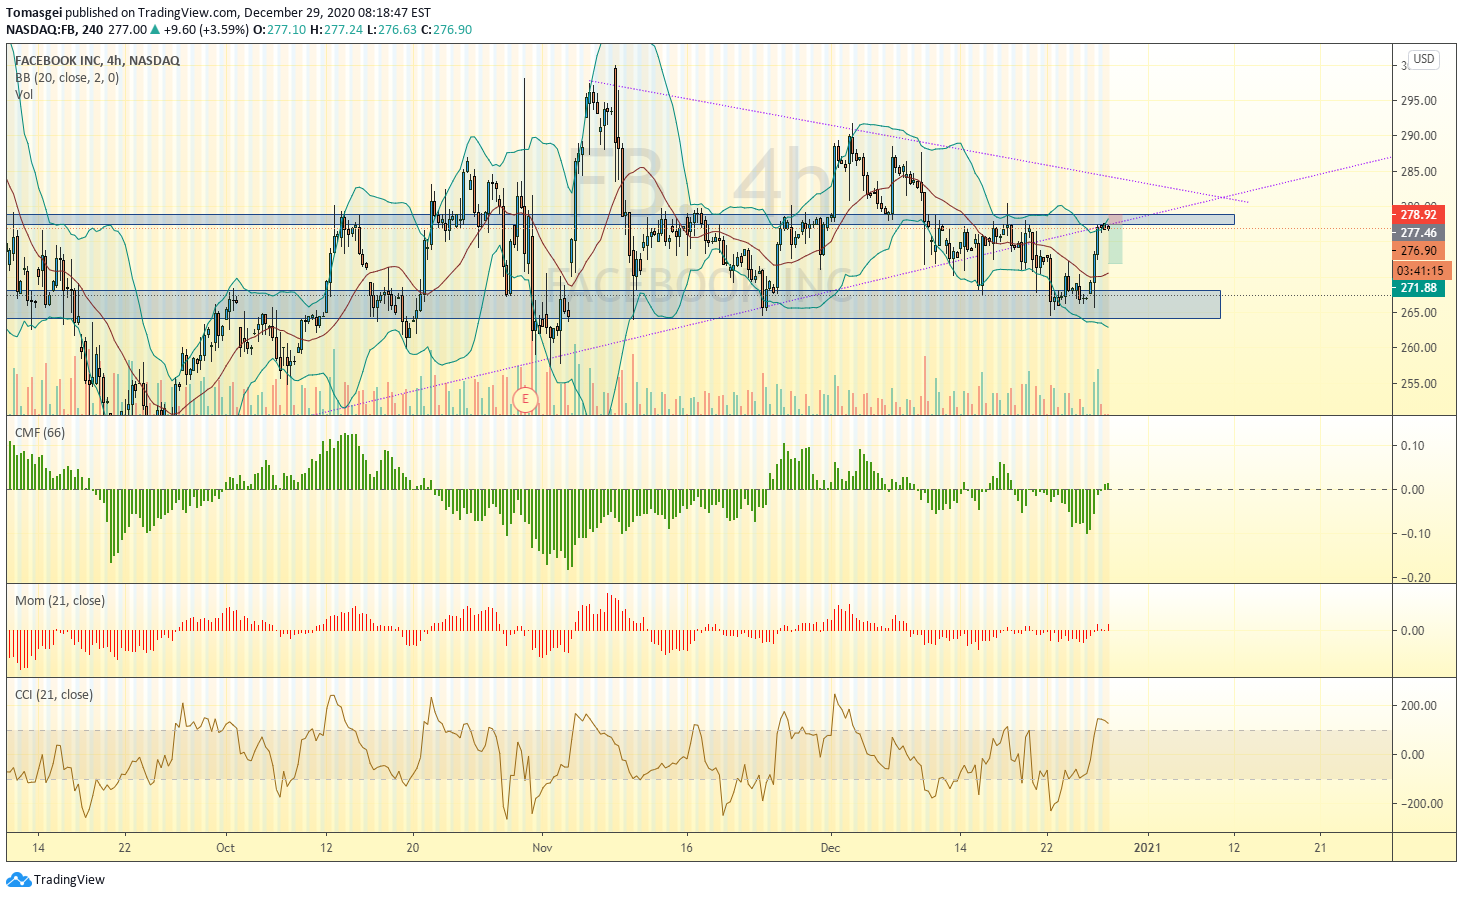Click the 'Oct' date axis label
Screen dimensions: 1463x898
point(226,848)
